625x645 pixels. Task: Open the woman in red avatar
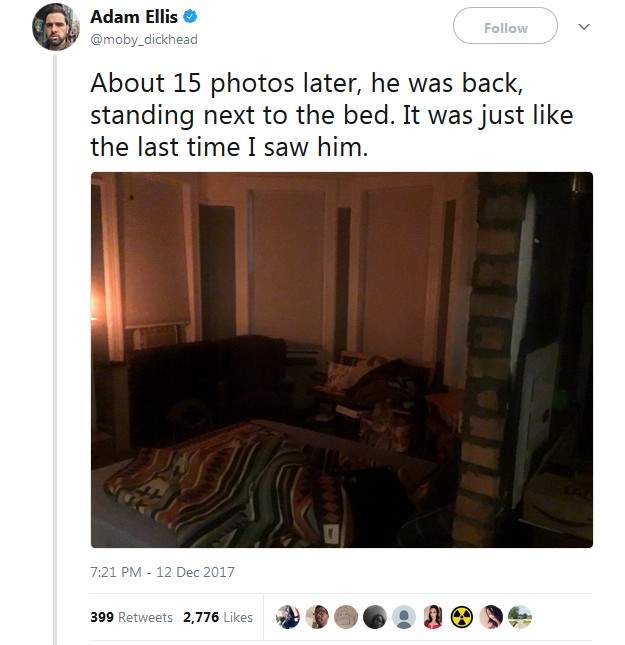point(433,617)
